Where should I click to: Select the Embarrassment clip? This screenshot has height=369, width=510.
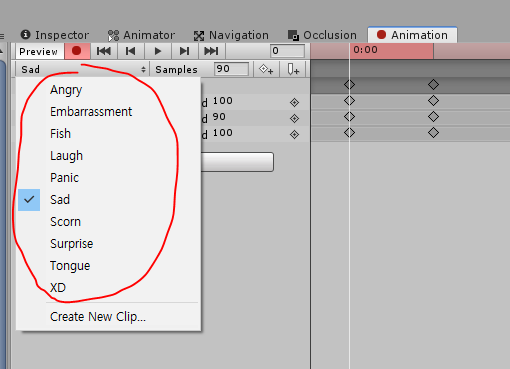click(108, 112)
